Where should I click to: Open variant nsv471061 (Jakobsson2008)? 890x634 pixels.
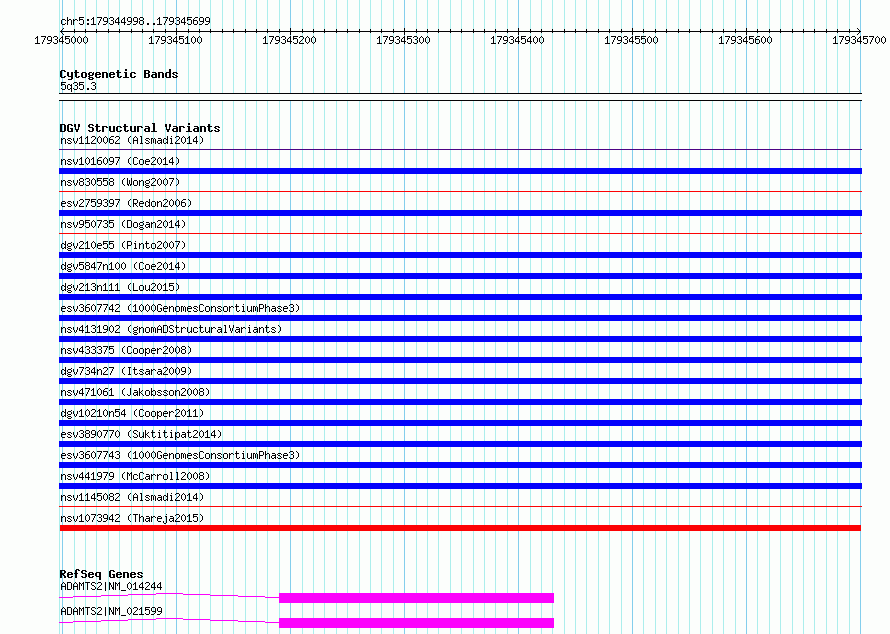tap(135, 392)
